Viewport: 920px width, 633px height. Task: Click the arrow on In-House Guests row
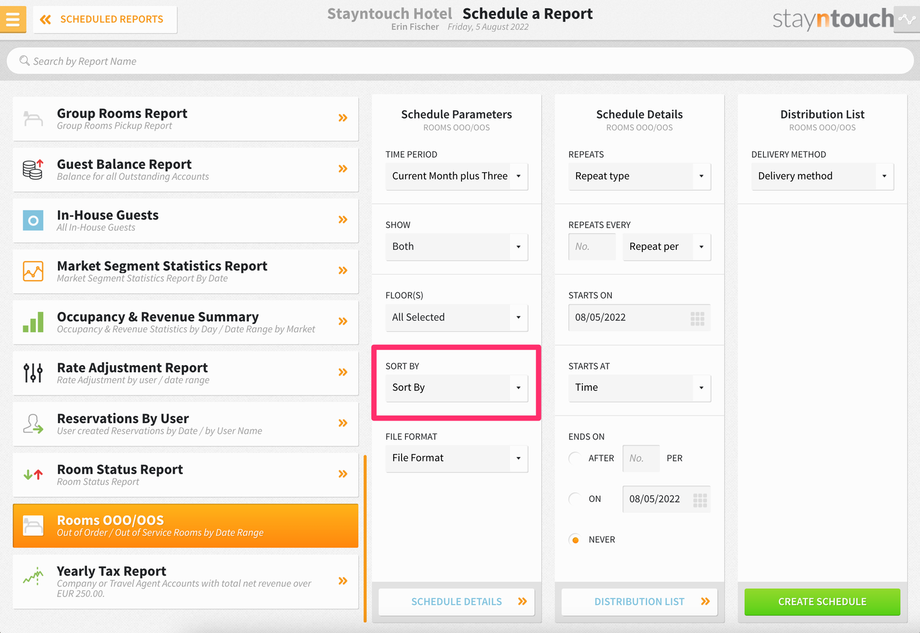[x=343, y=219]
